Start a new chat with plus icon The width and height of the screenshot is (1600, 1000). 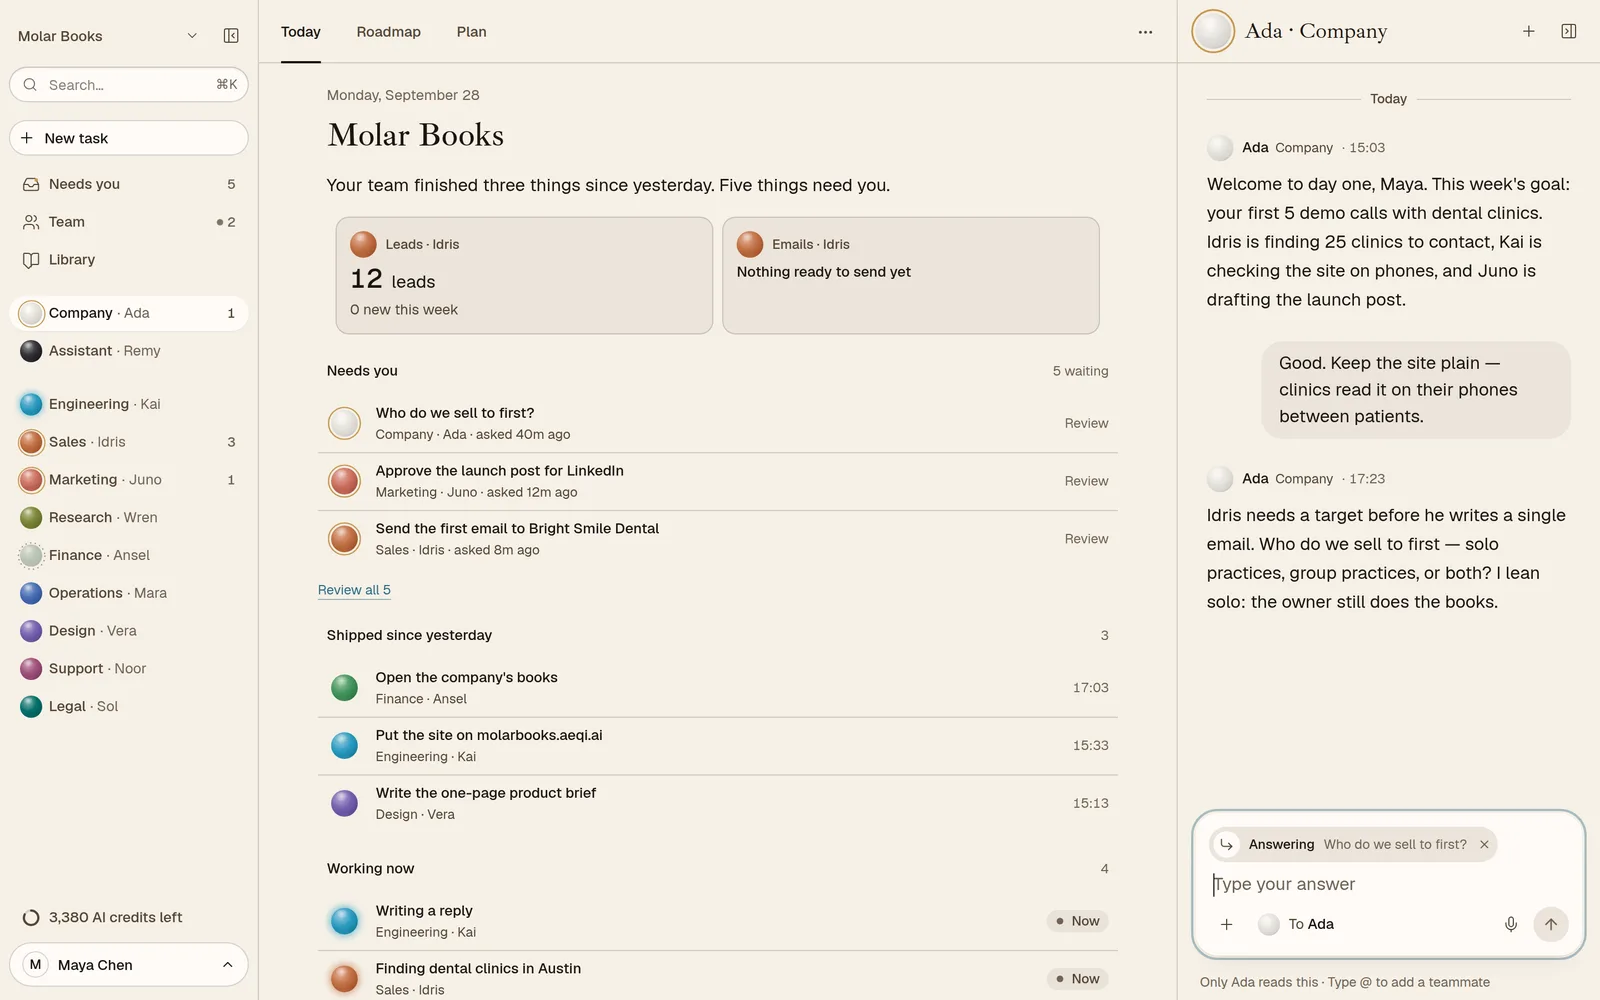click(1529, 32)
